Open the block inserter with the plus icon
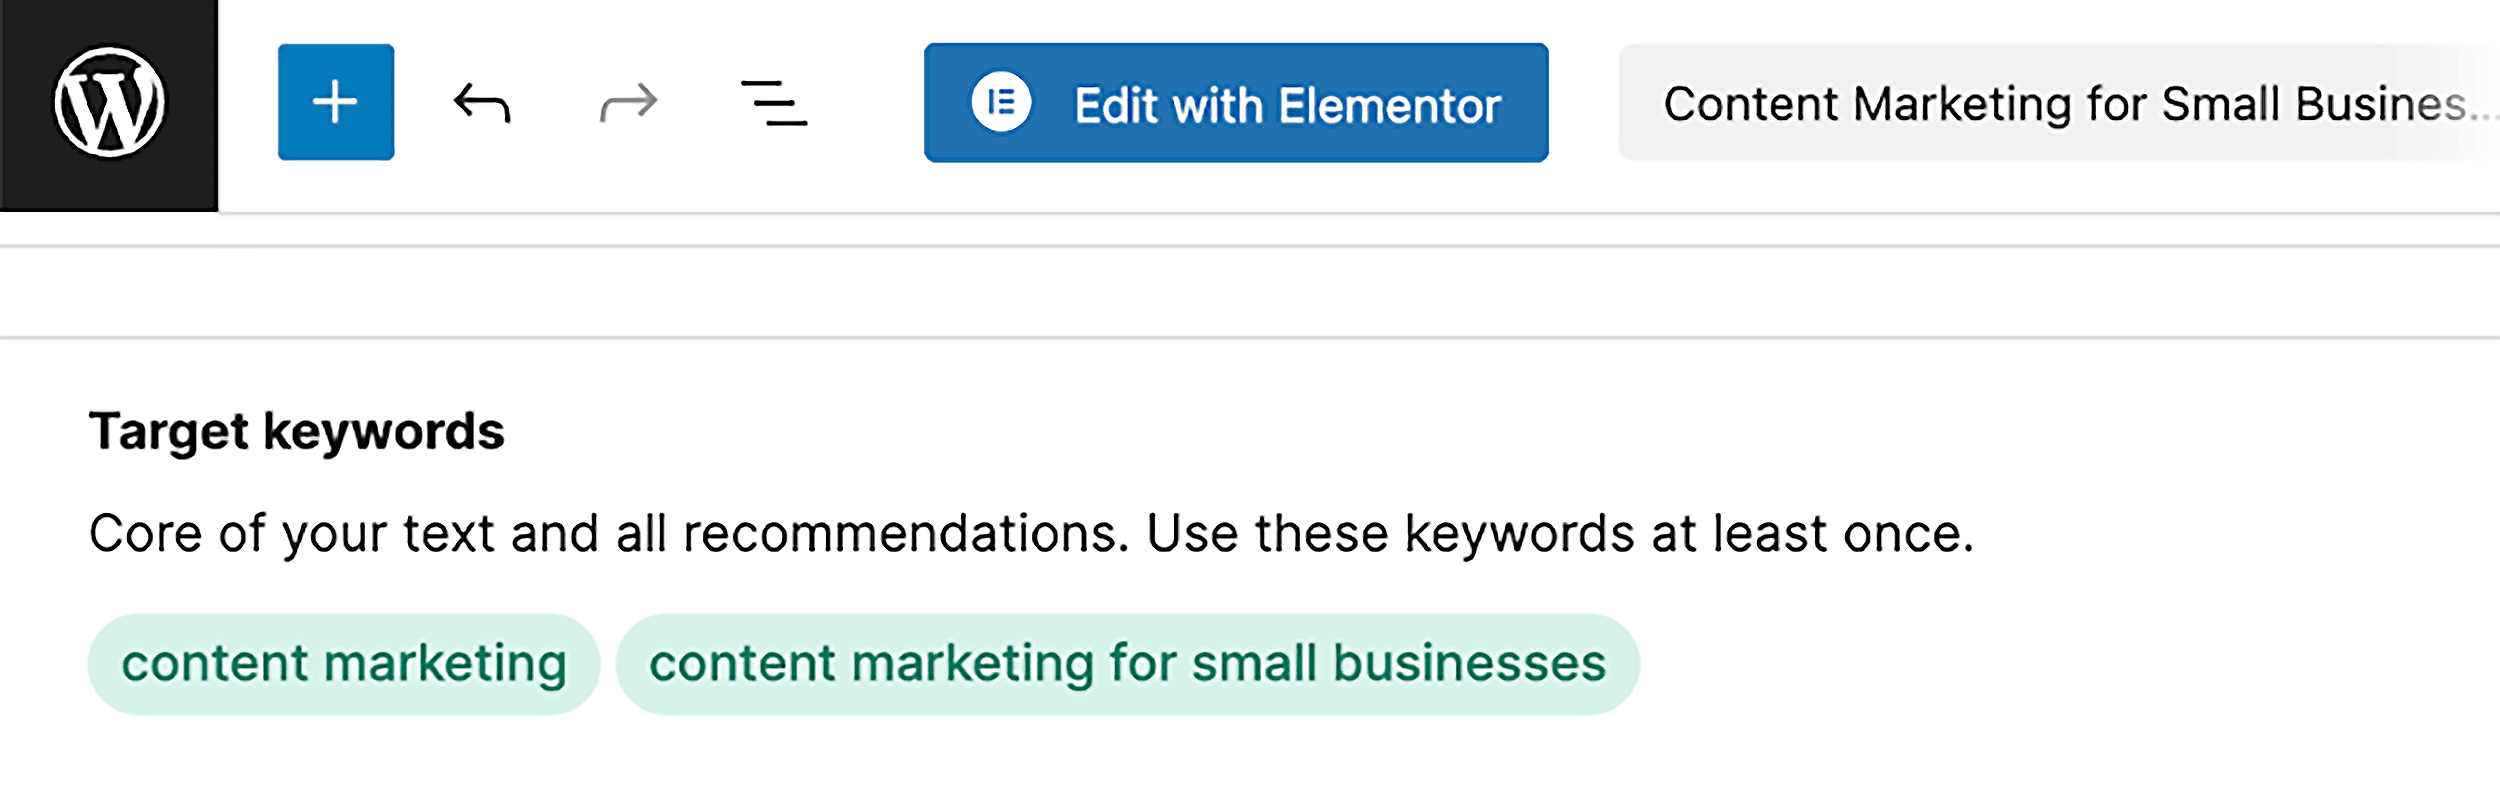 [335, 103]
